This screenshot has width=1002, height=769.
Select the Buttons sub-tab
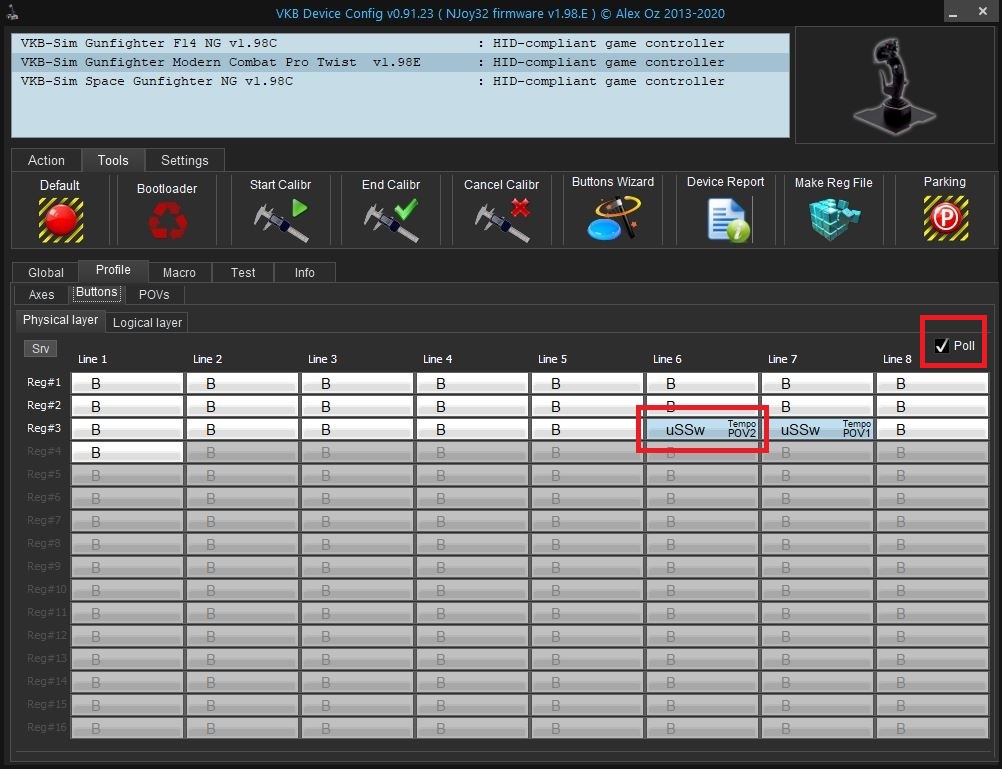click(96, 292)
